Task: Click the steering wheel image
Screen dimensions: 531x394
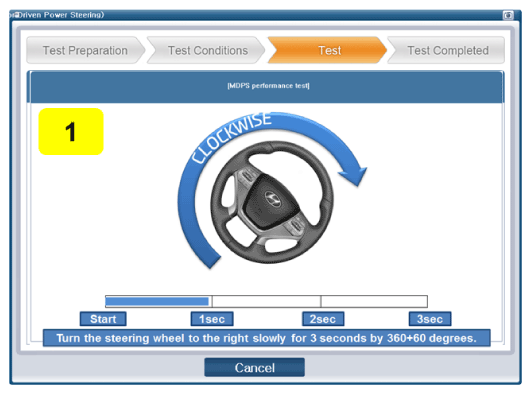Action: pos(272,202)
